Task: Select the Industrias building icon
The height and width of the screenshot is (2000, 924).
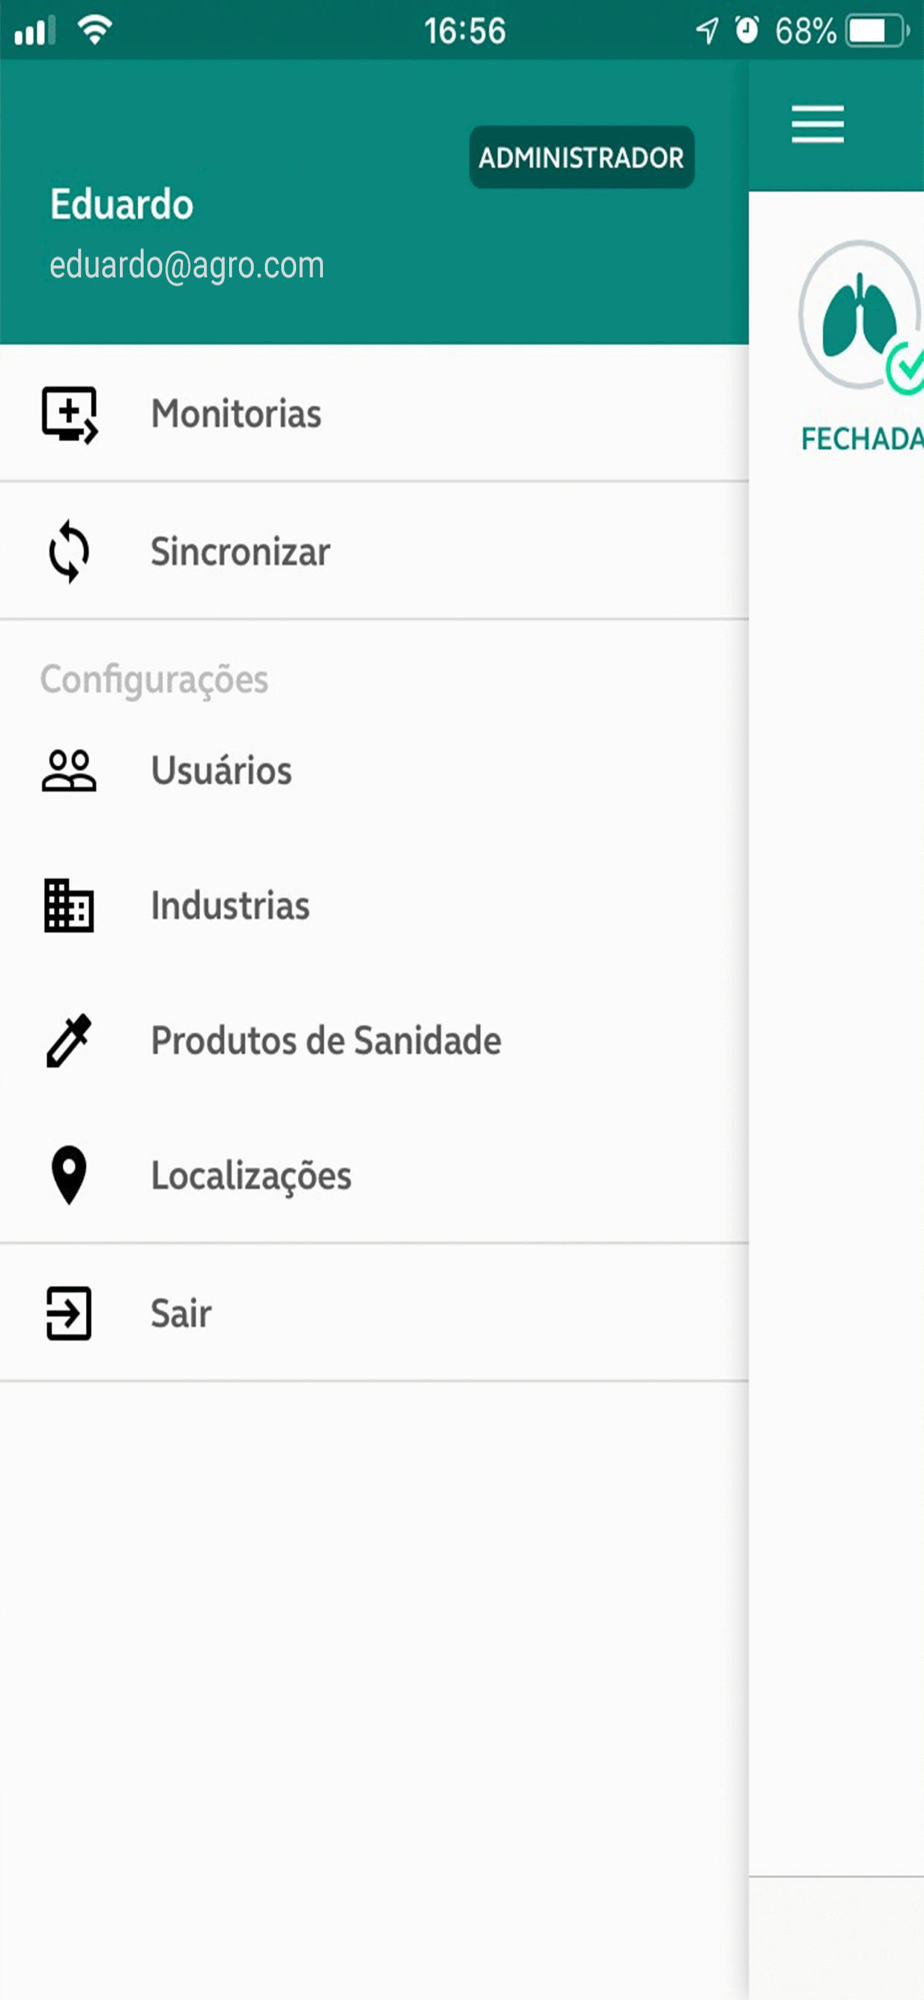Action: coord(69,906)
